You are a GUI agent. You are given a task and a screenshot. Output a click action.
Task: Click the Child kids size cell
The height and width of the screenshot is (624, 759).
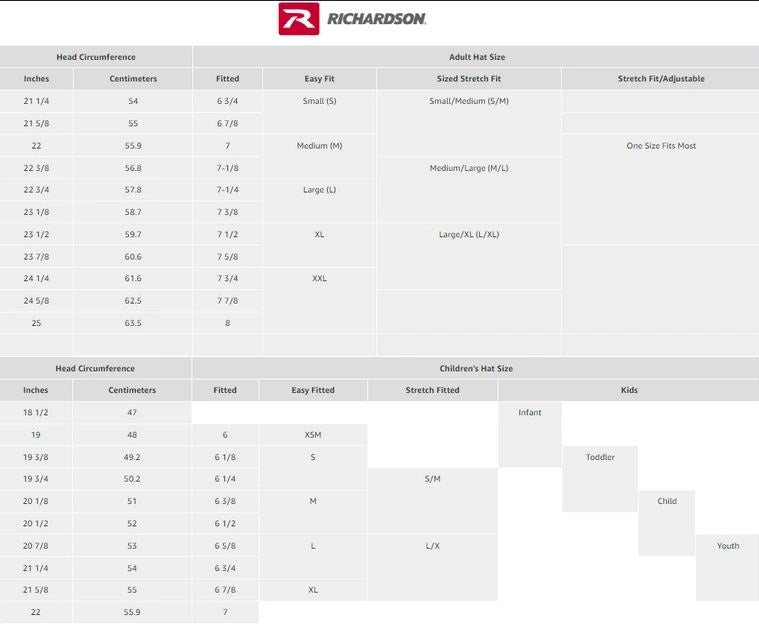(x=667, y=501)
